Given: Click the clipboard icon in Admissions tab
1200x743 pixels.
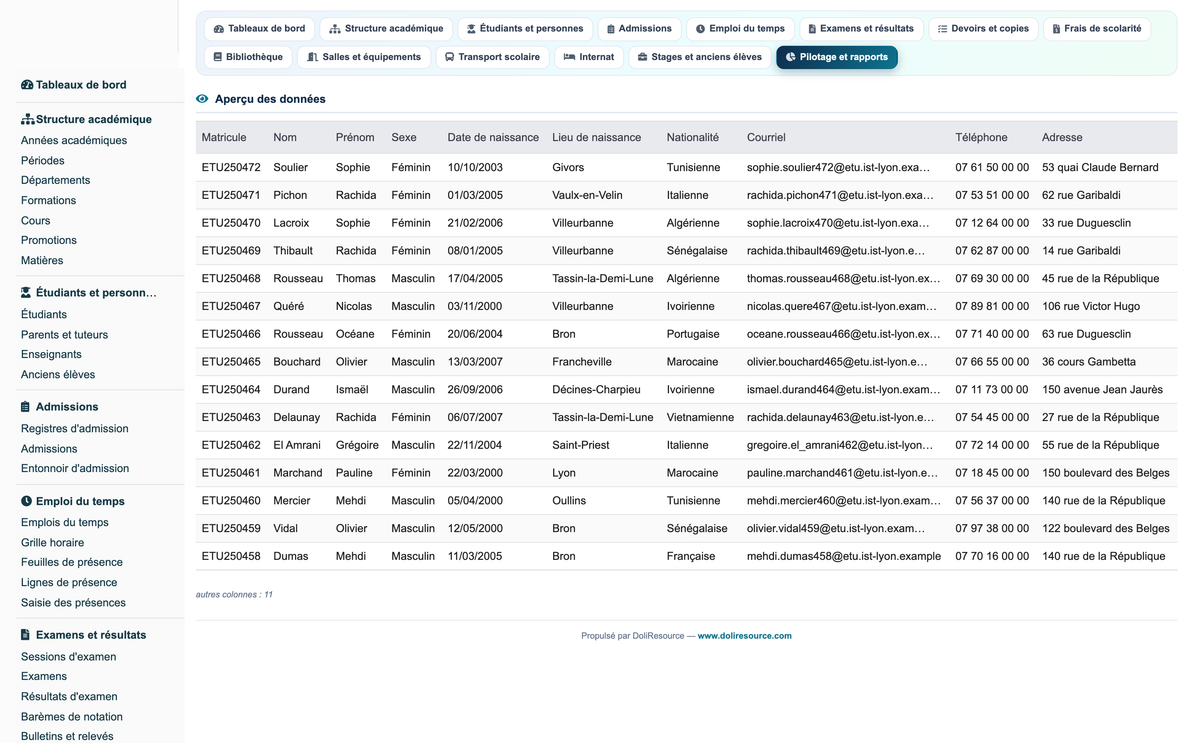Looking at the screenshot, I should [x=611, y=29].
